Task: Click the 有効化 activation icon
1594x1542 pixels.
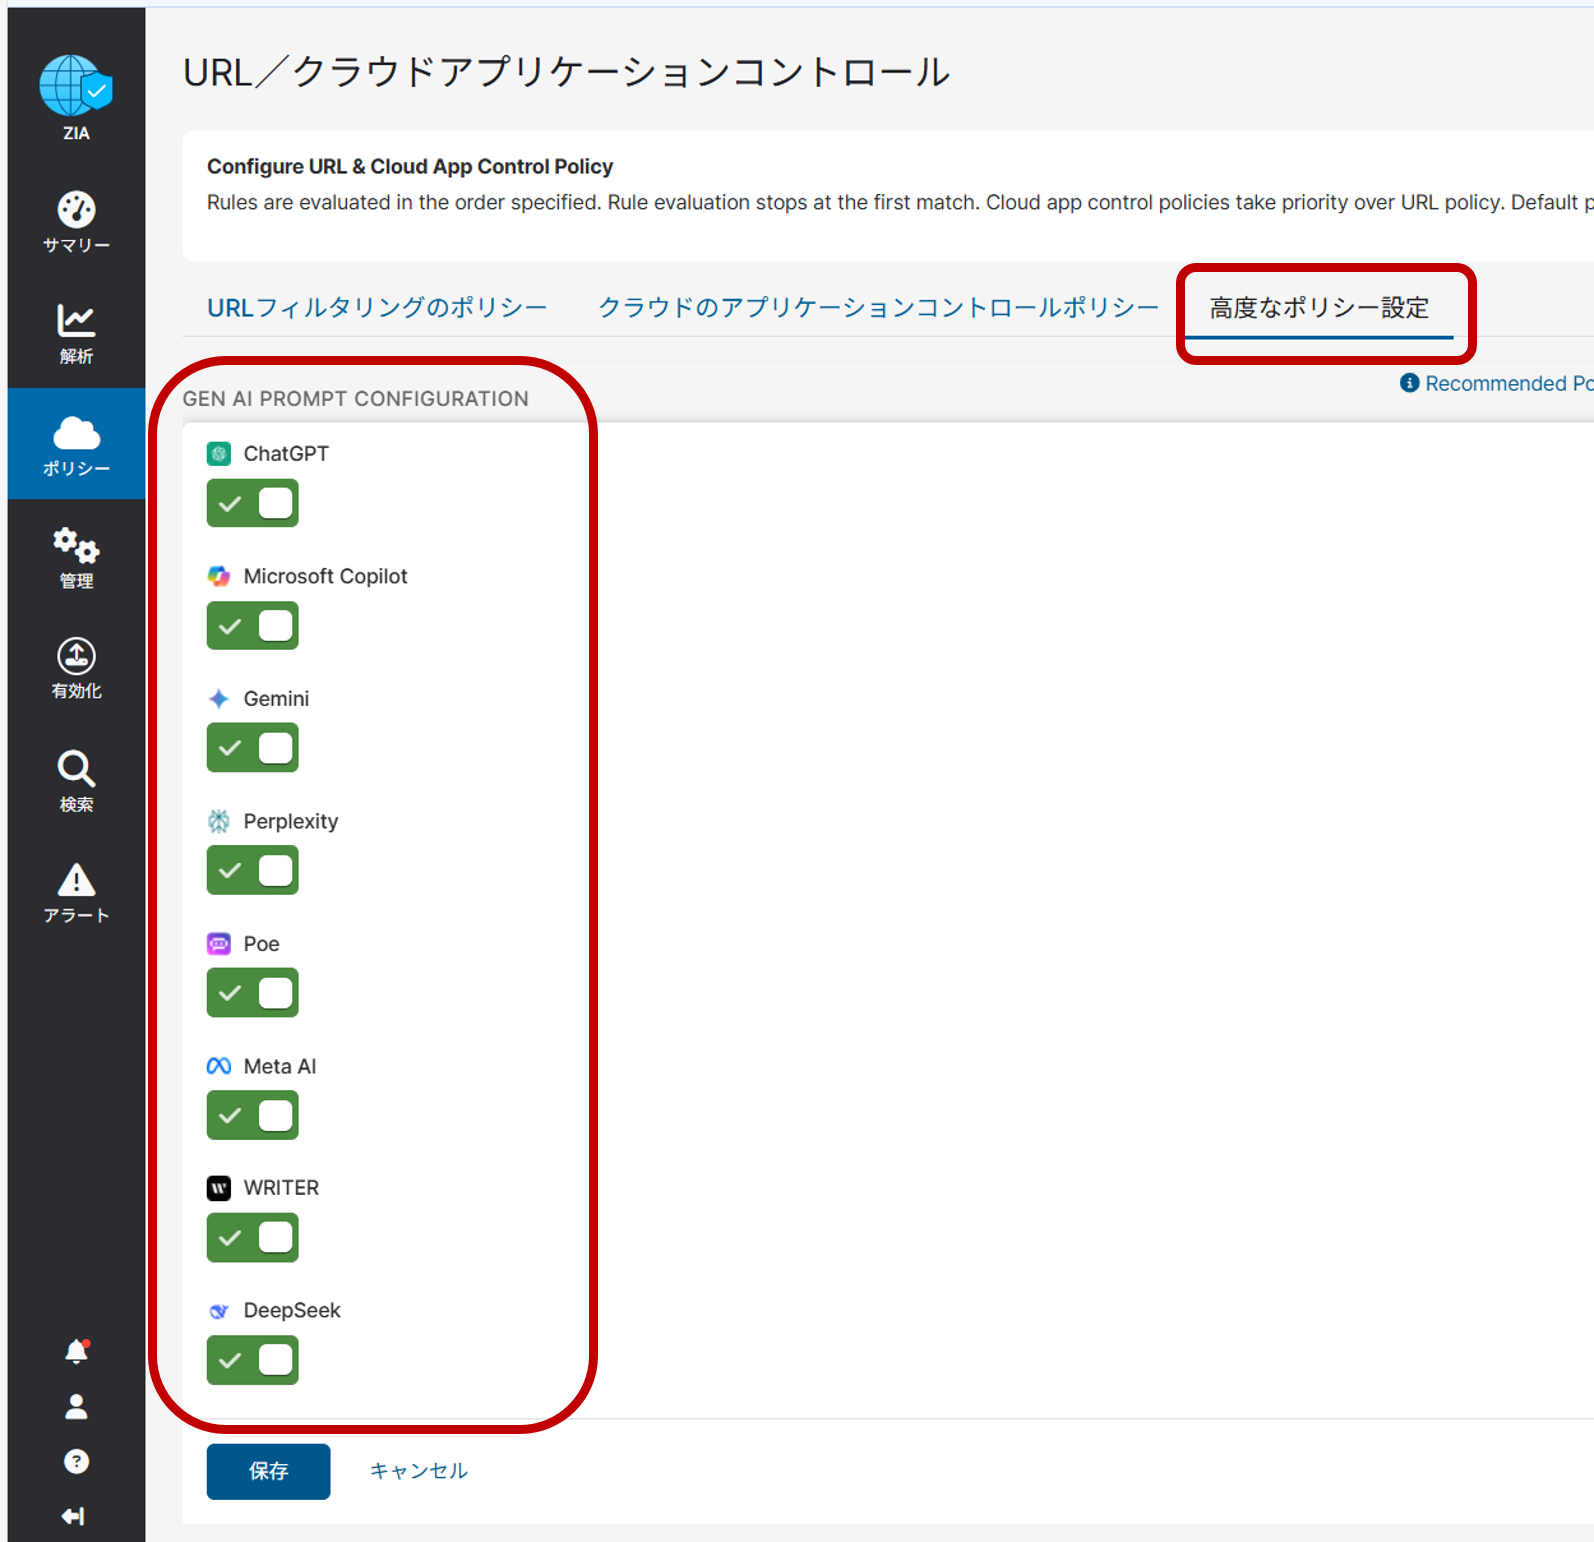Action: click(x=76, y=656)
